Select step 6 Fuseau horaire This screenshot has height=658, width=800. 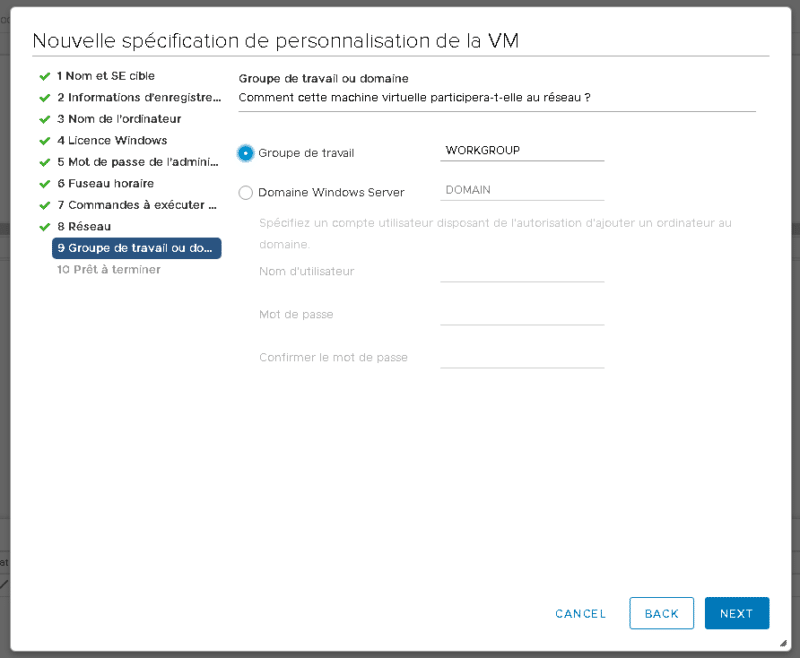(x=105, y=184)
